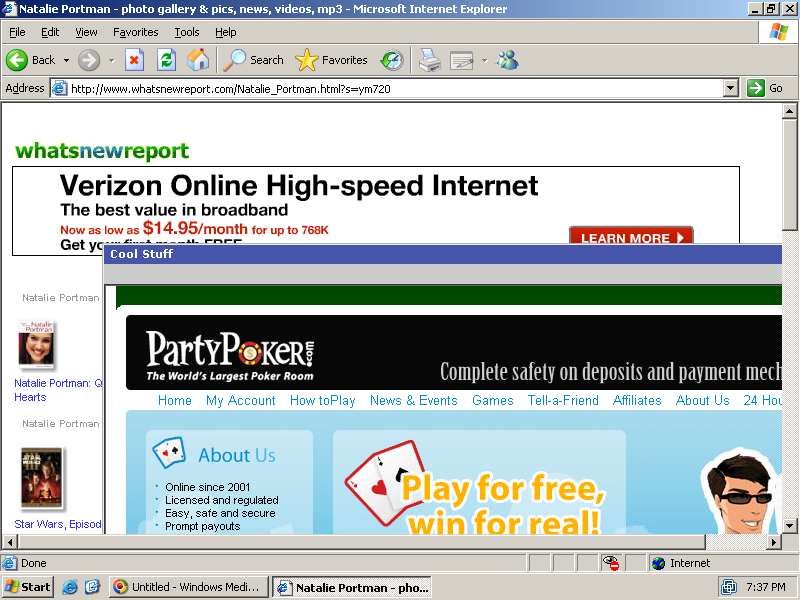Screen dimensions: 800x600
Task: Open the Tell-a-Friend link
Action: tap(563, 401)
